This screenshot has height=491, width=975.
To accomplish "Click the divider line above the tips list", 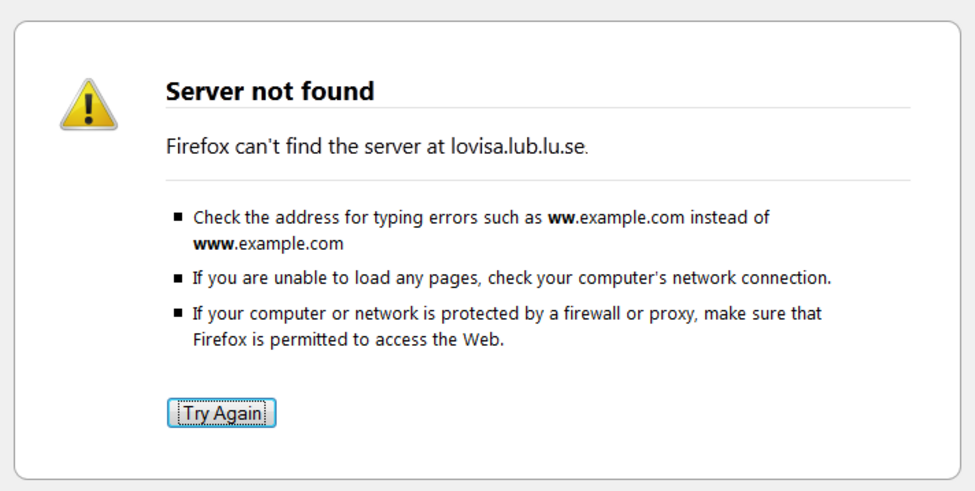I will tap(538, 180).
